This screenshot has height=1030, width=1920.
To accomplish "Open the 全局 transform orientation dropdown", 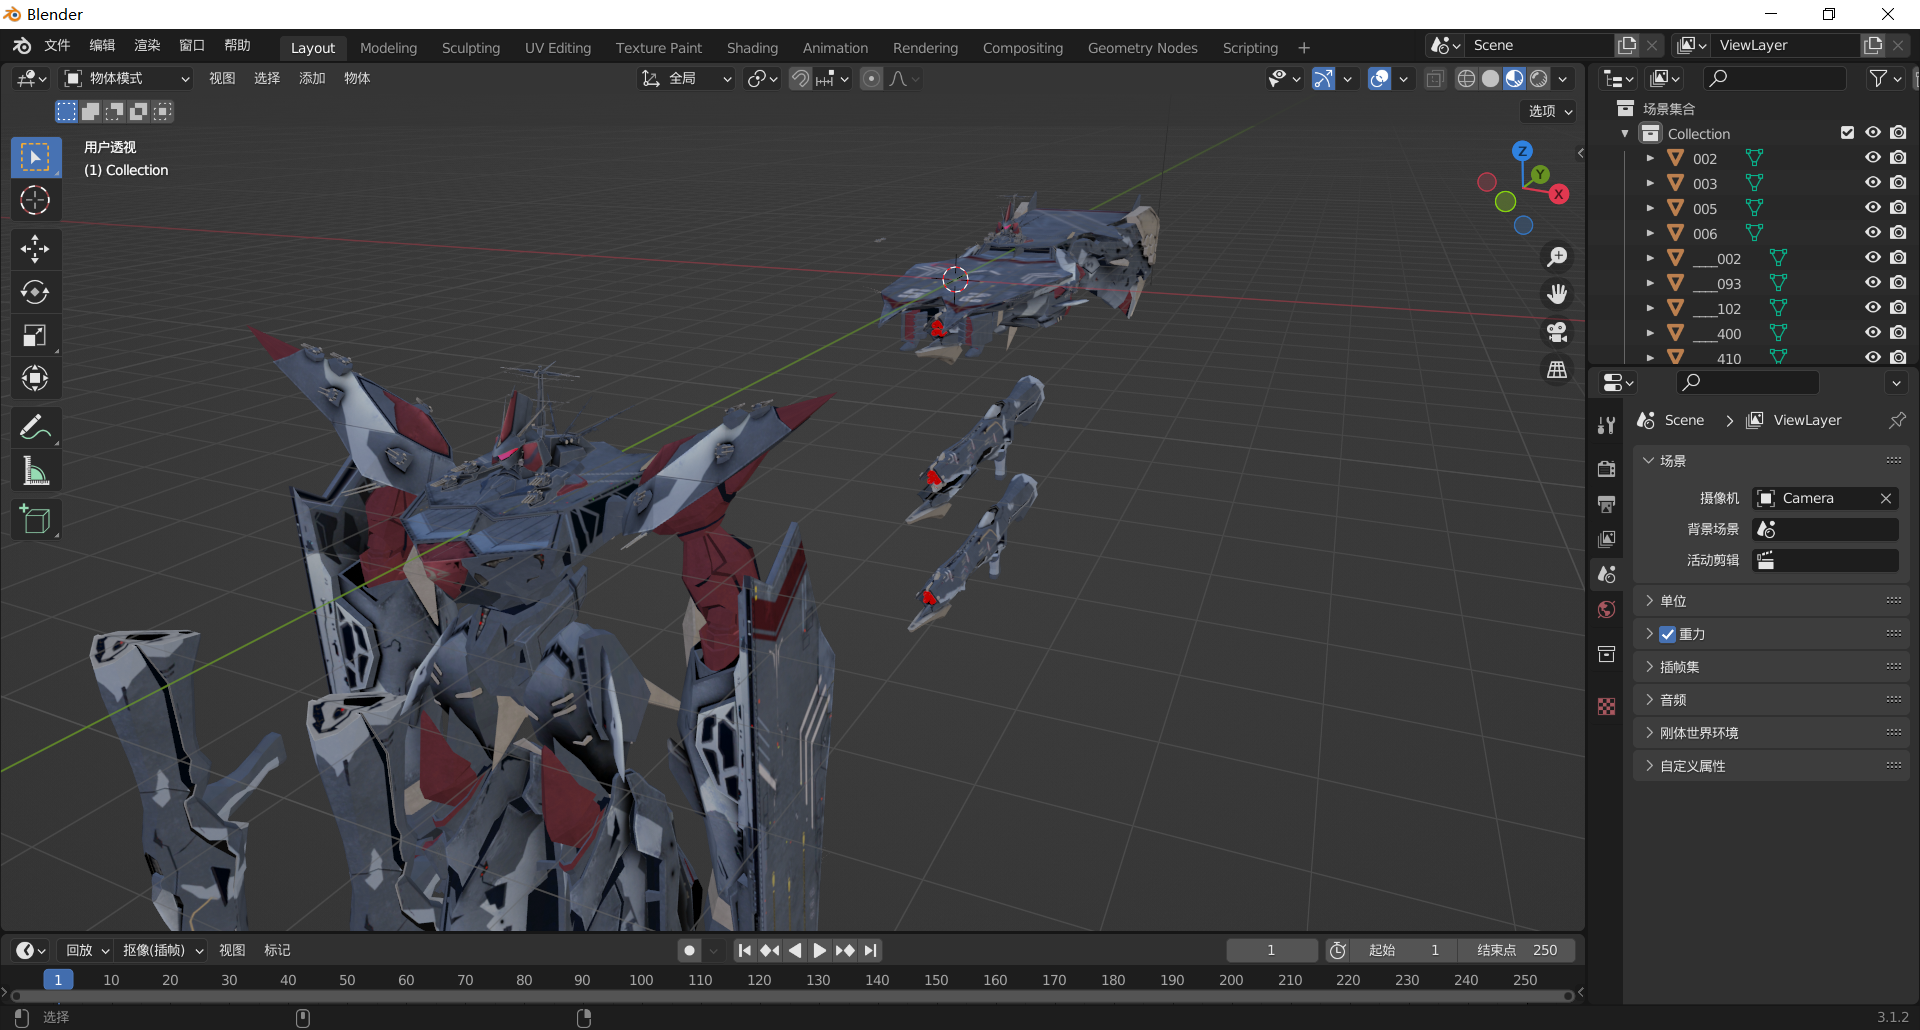I will (686, 78).
